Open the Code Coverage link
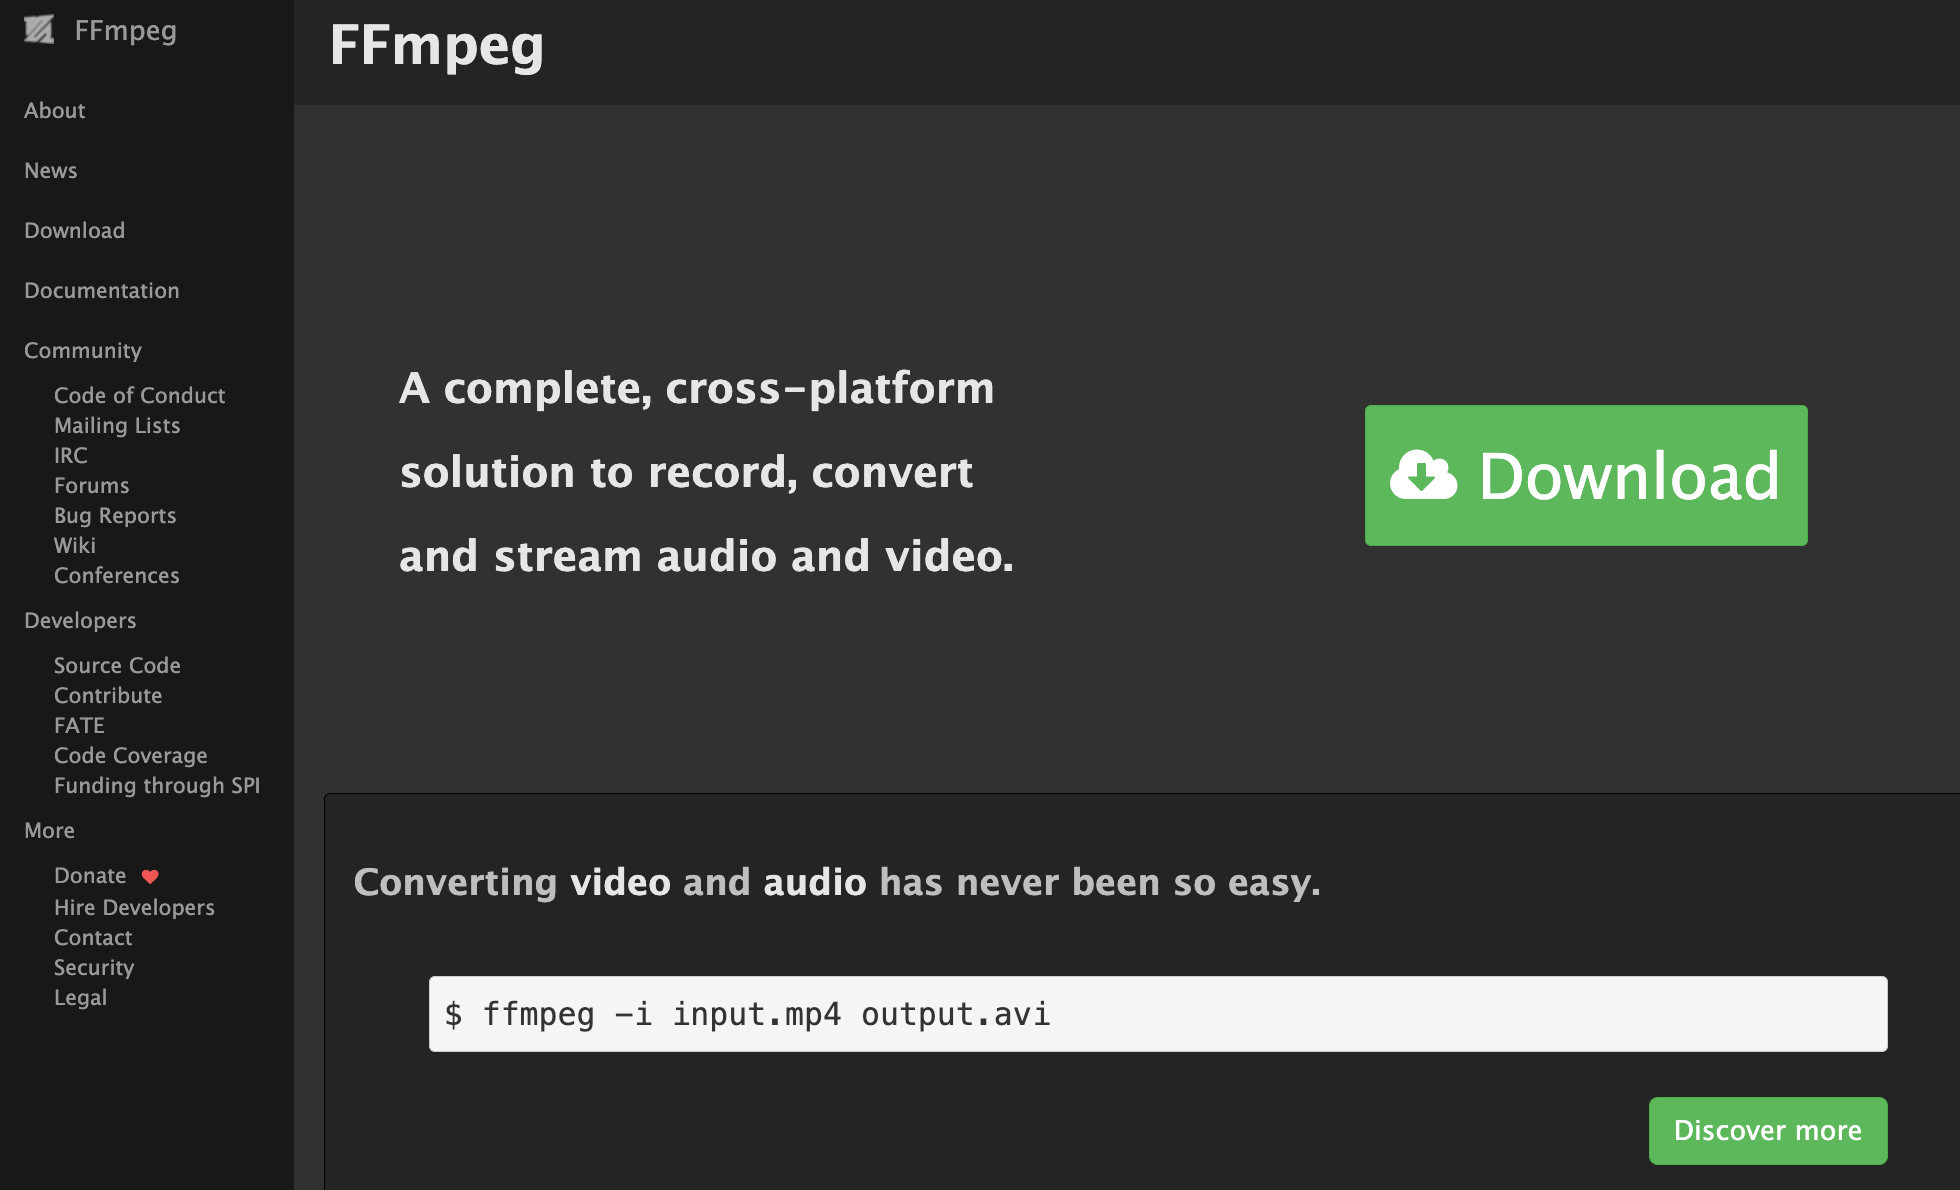 pyautogui.click(x=131, y=755)
